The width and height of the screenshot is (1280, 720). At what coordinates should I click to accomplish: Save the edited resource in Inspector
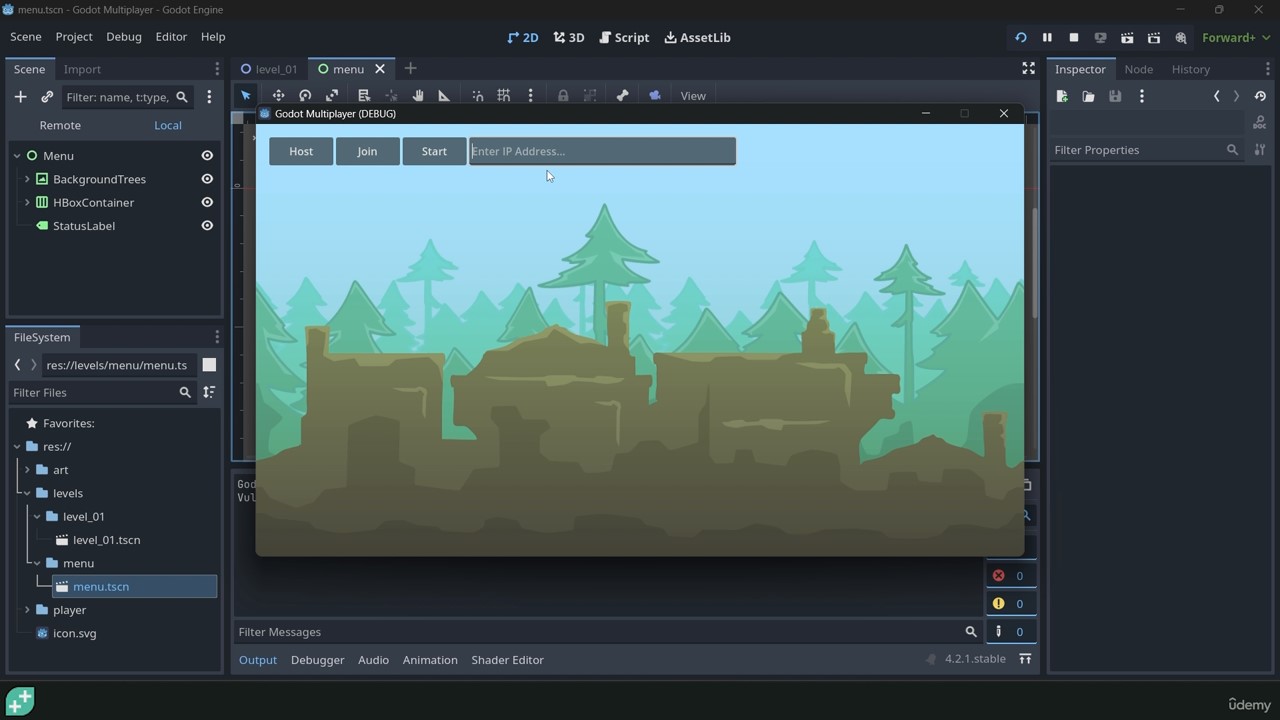pos(1115,96)
